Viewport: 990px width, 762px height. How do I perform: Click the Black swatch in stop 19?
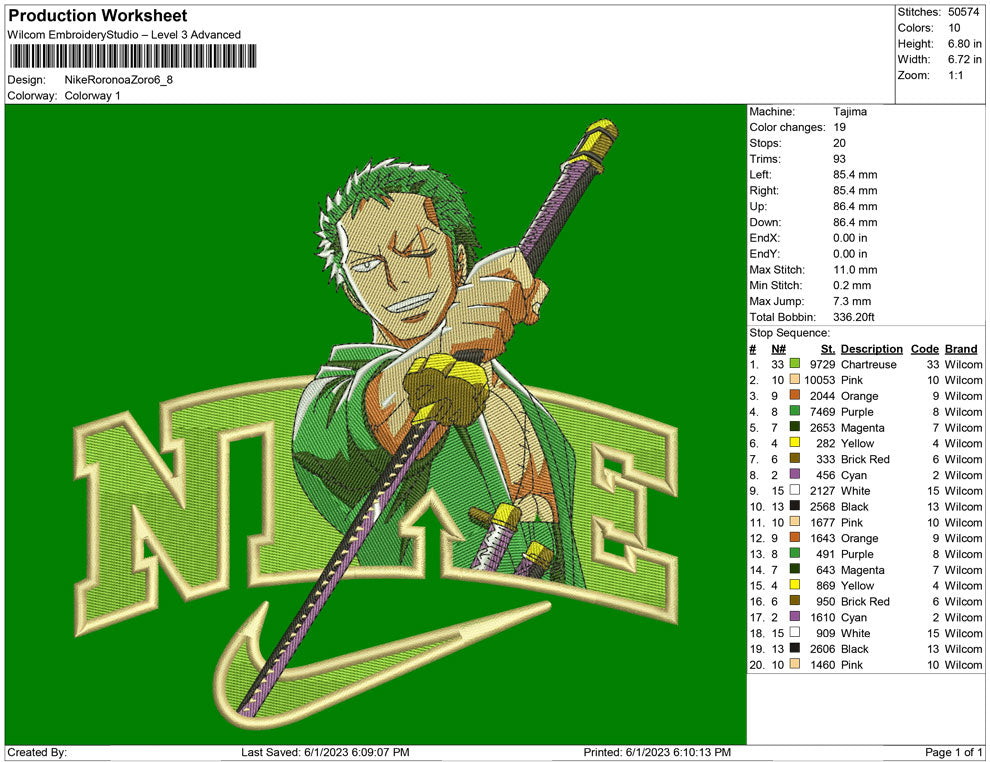click(794, 648)
